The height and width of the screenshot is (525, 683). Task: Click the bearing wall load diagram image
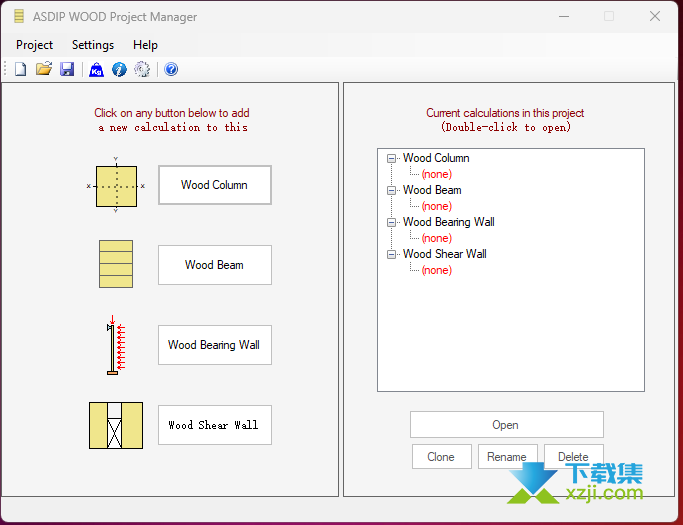(116, 345)
